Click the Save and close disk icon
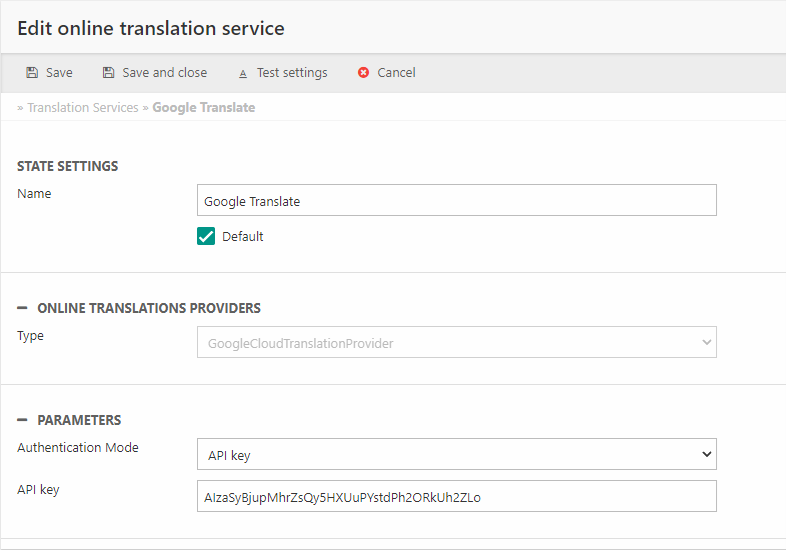 [x=108, y=73]
